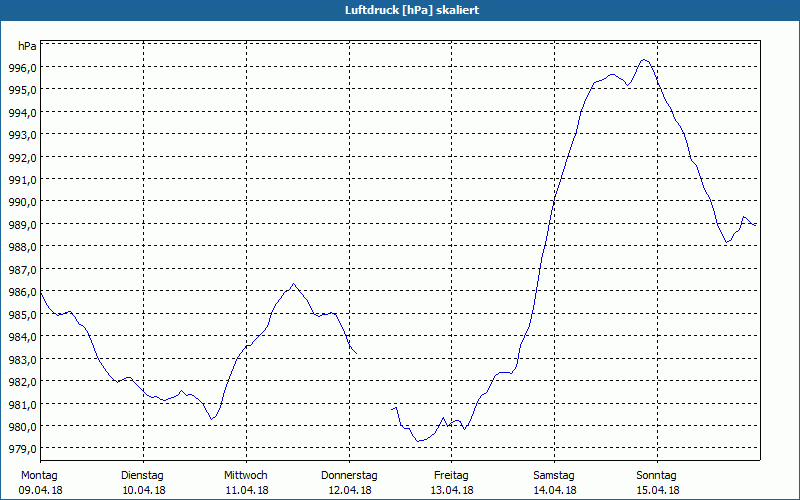Click the 987,0 axis value
Image resolution: width=800 pixels, height=500 pixels.
(22, 269)
